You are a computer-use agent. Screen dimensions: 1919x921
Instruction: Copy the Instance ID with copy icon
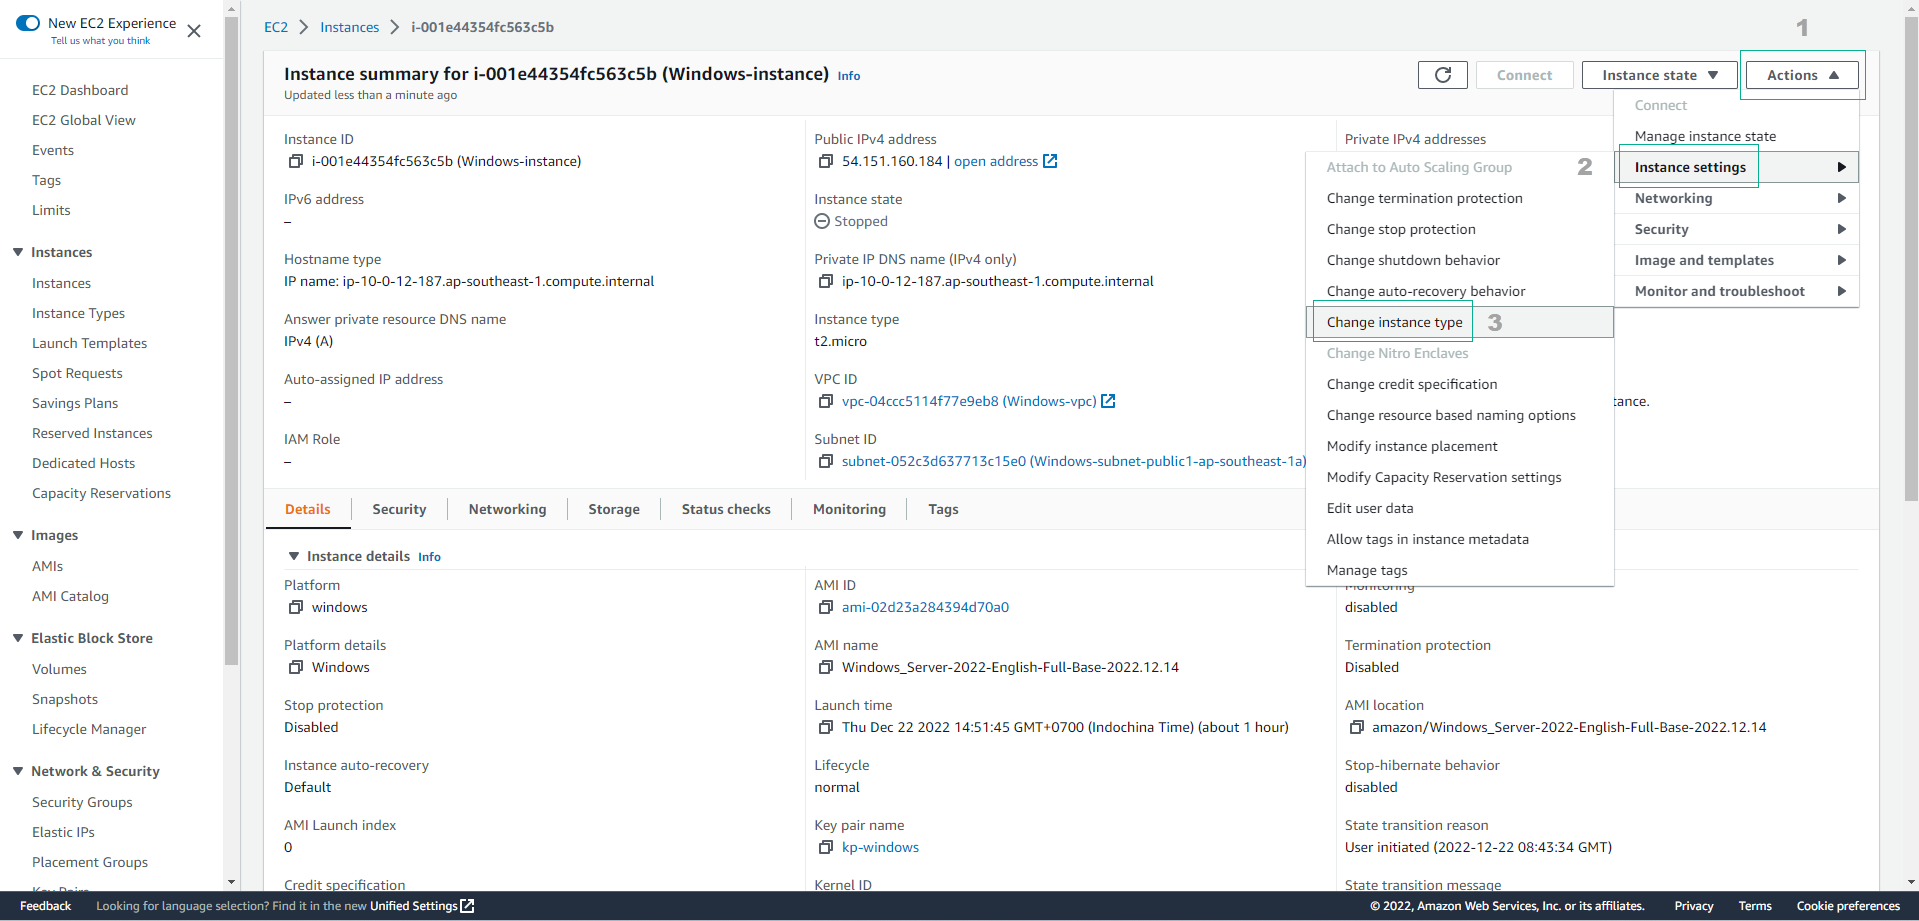click(x=295, y=161)
